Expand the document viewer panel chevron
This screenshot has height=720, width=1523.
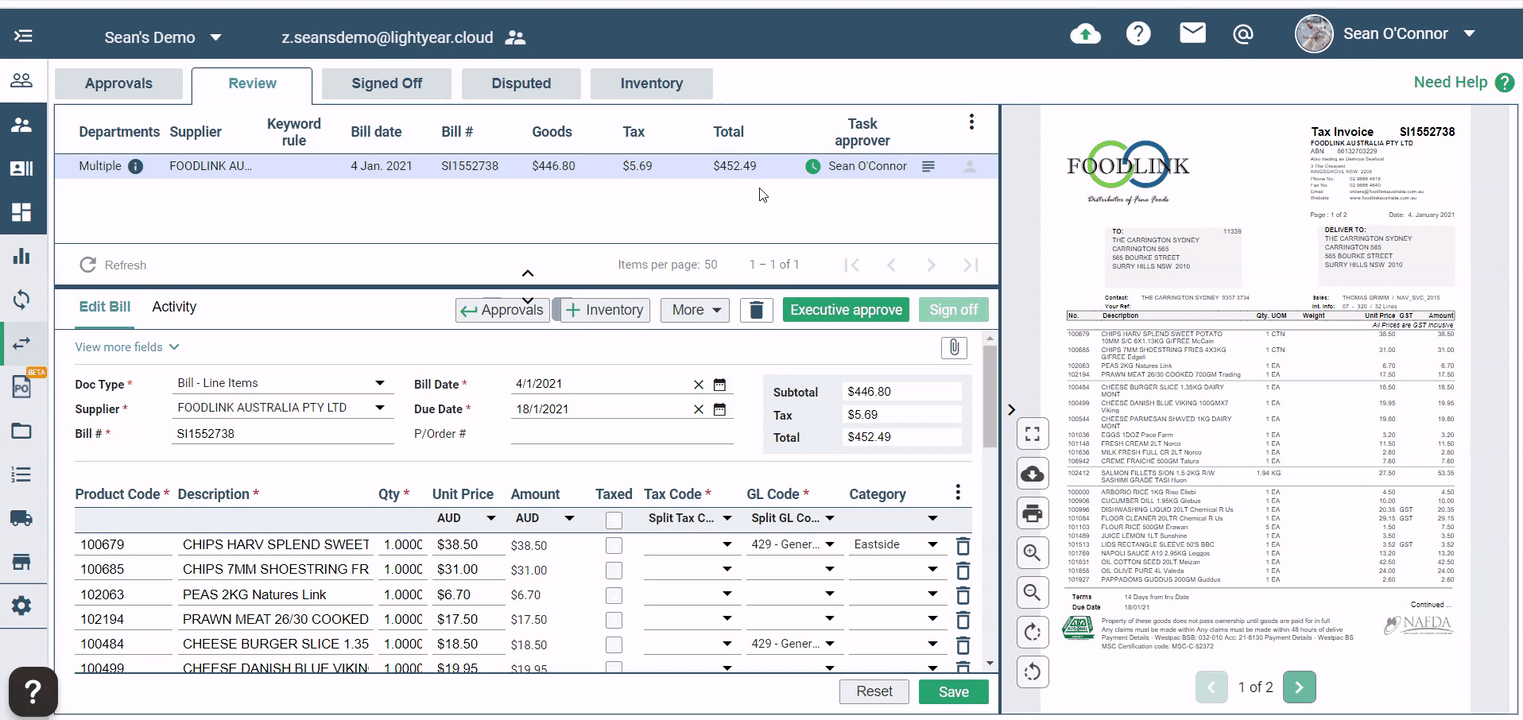1011,410
